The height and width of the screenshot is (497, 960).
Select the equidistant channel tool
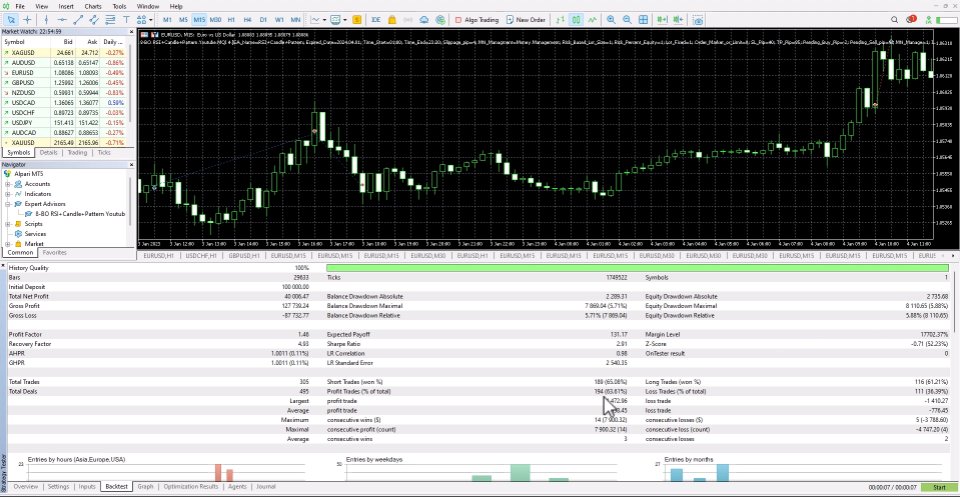(94, 20)
